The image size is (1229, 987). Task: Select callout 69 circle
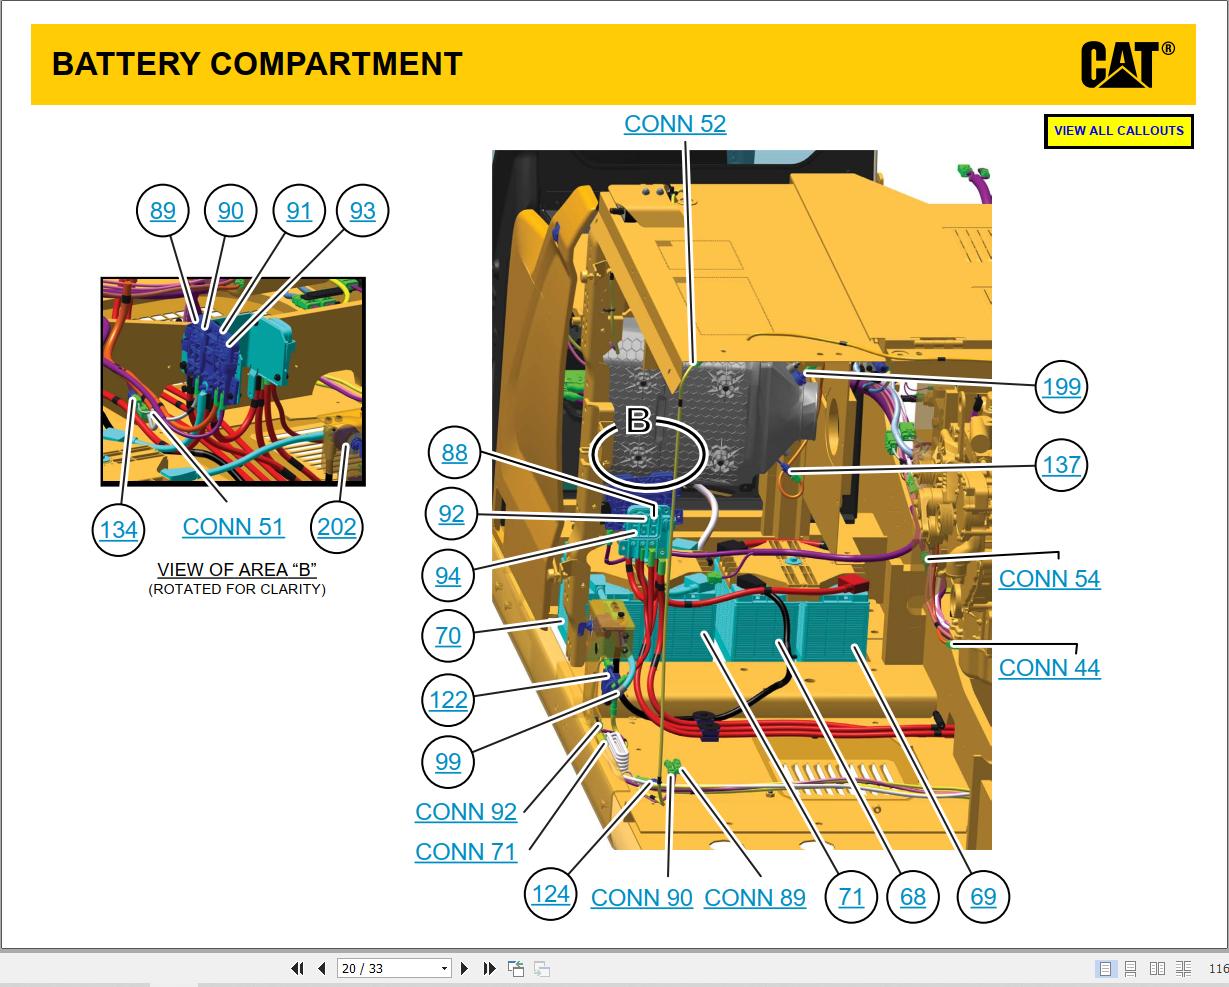click(x=984, y=897)
